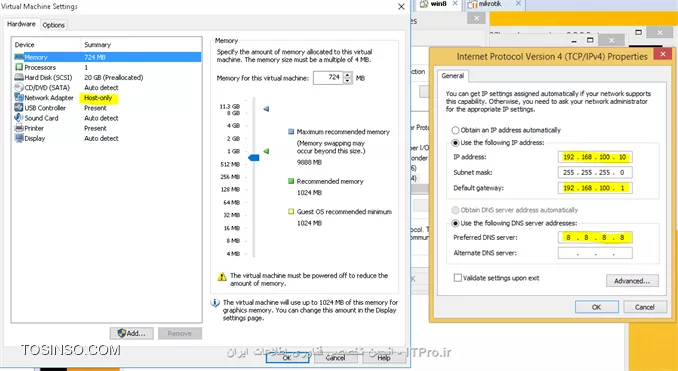Click the win8 tab icon
The width and height of the screenshot is (678, 371).
click(424, 4)
